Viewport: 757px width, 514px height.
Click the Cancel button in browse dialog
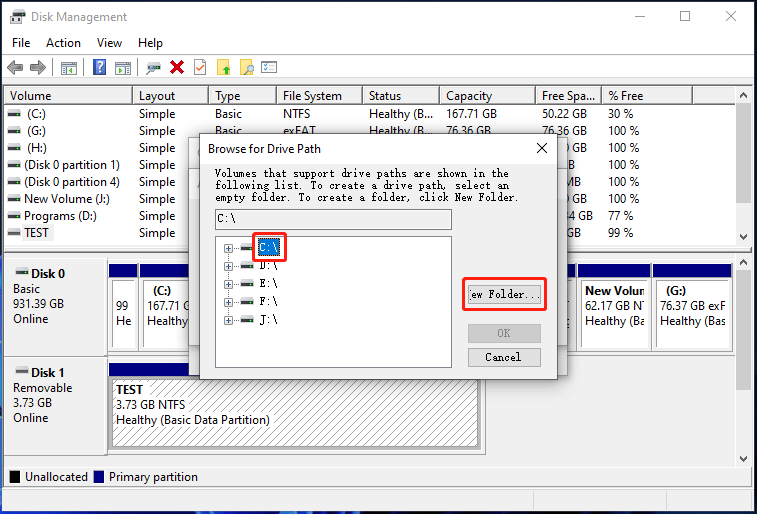coord(504,357)
